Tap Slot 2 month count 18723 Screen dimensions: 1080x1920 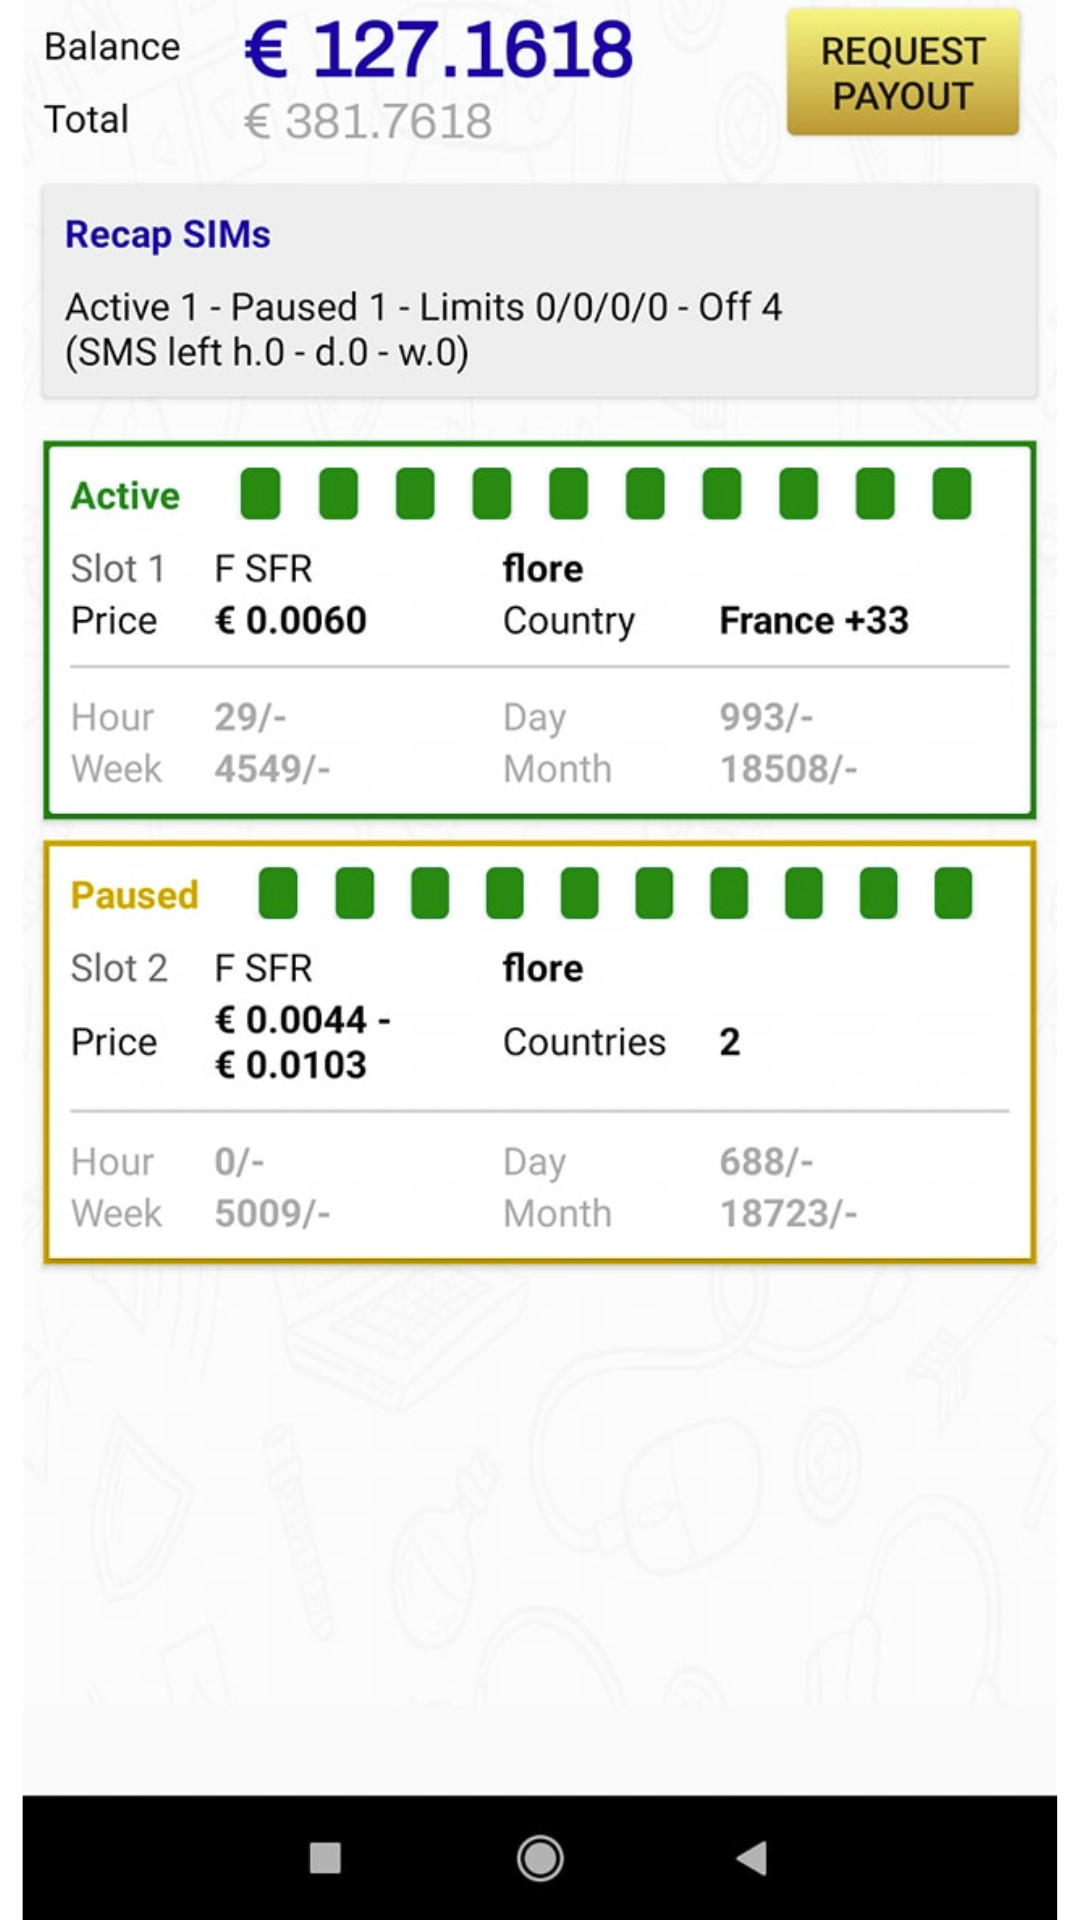click(x=788, y=1213)
